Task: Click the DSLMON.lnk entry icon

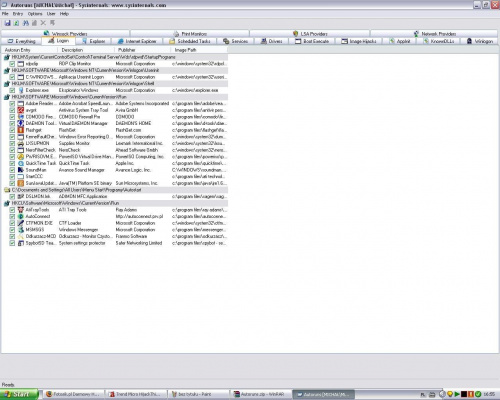Action: 21,197
